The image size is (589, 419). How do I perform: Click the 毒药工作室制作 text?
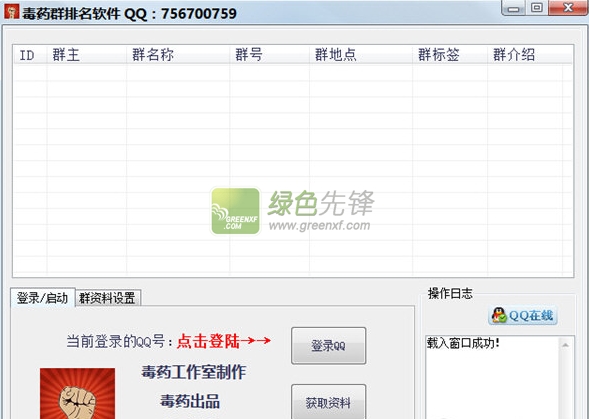(x=193, y=372)
